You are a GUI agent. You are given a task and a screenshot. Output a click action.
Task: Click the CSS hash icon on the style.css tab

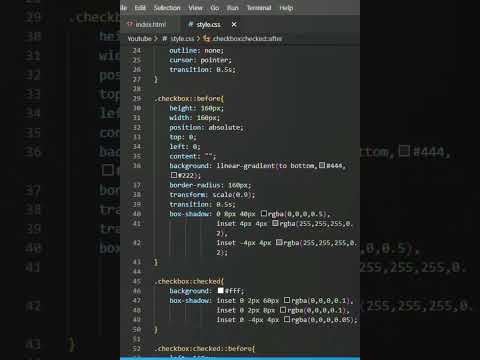tap(191, 24)
